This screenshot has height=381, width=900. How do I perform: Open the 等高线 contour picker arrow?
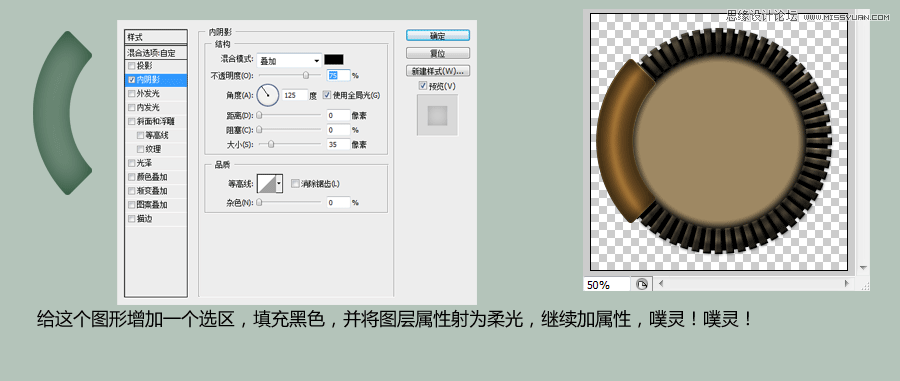pyautogui.click(x=280, y=184)
